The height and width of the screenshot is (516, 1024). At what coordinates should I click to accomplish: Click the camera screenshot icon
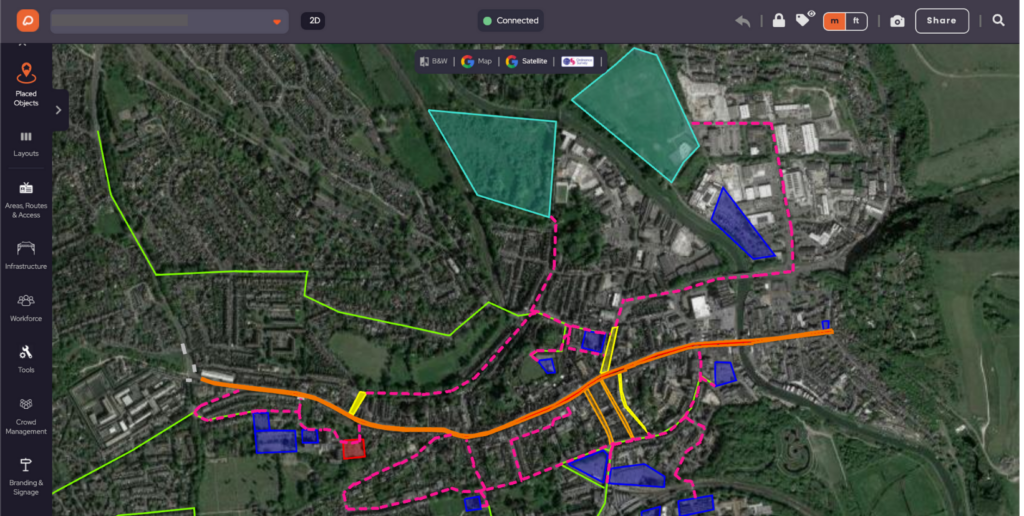tap(897, 21)
